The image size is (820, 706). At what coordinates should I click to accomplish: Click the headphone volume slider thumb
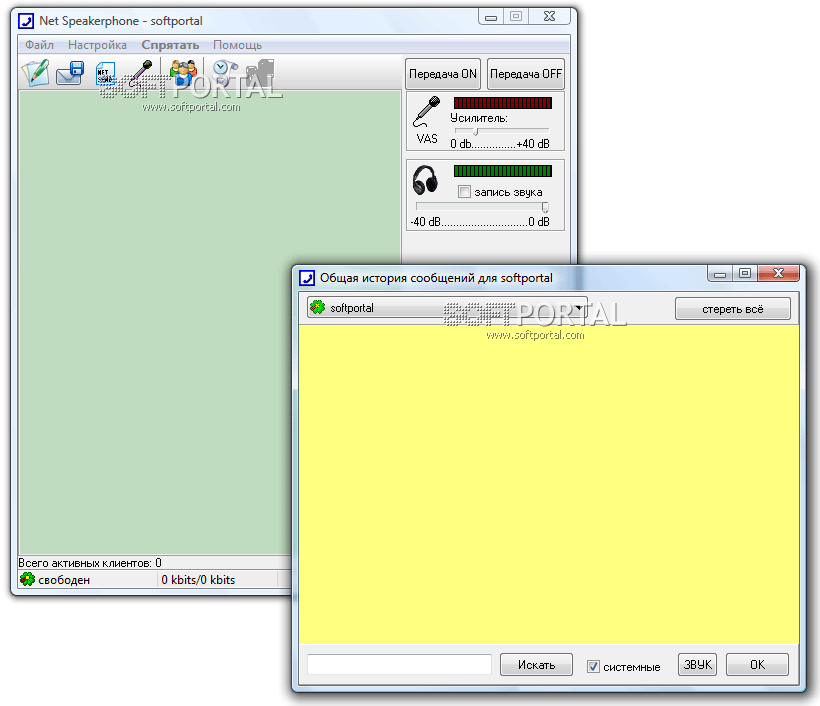545,207
